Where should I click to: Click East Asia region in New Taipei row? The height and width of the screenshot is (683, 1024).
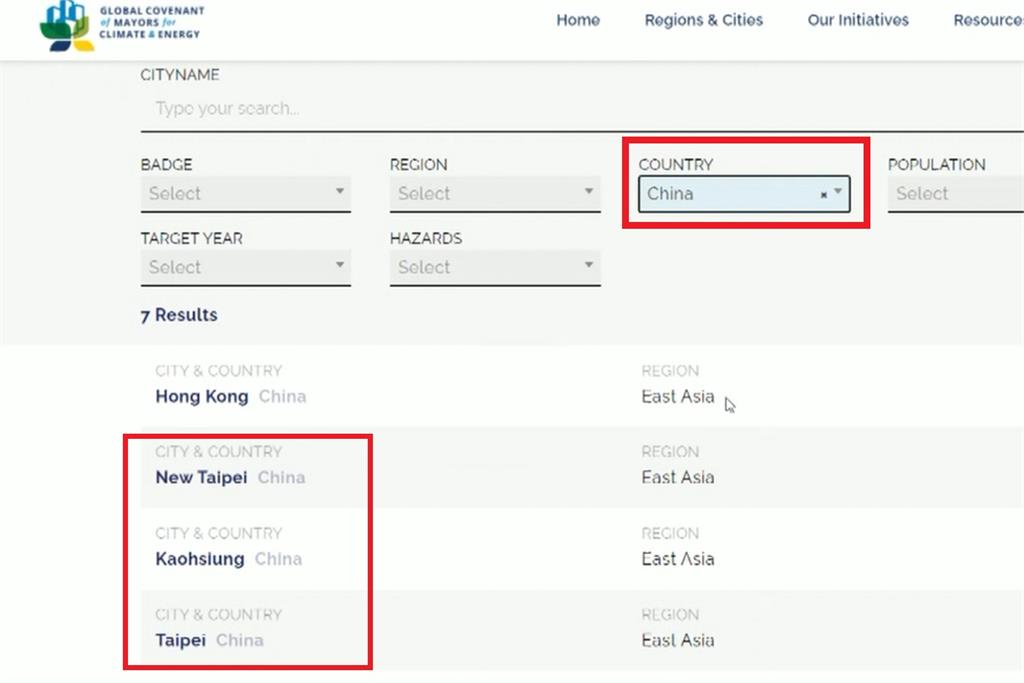pyautogui.click(x=678, y=477)
